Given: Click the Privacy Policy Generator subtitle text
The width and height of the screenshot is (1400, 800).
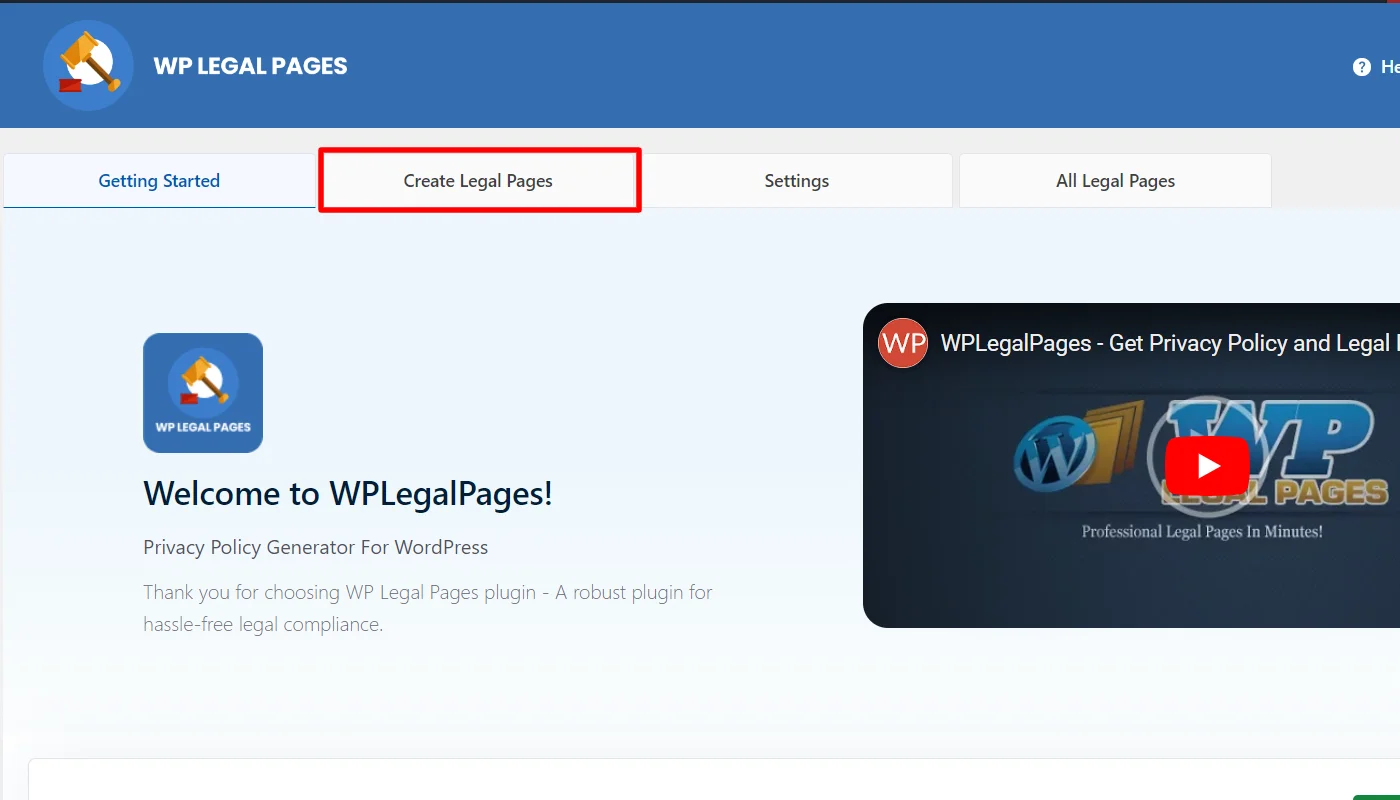Looking at the screenshot, I should click(314, 547).
